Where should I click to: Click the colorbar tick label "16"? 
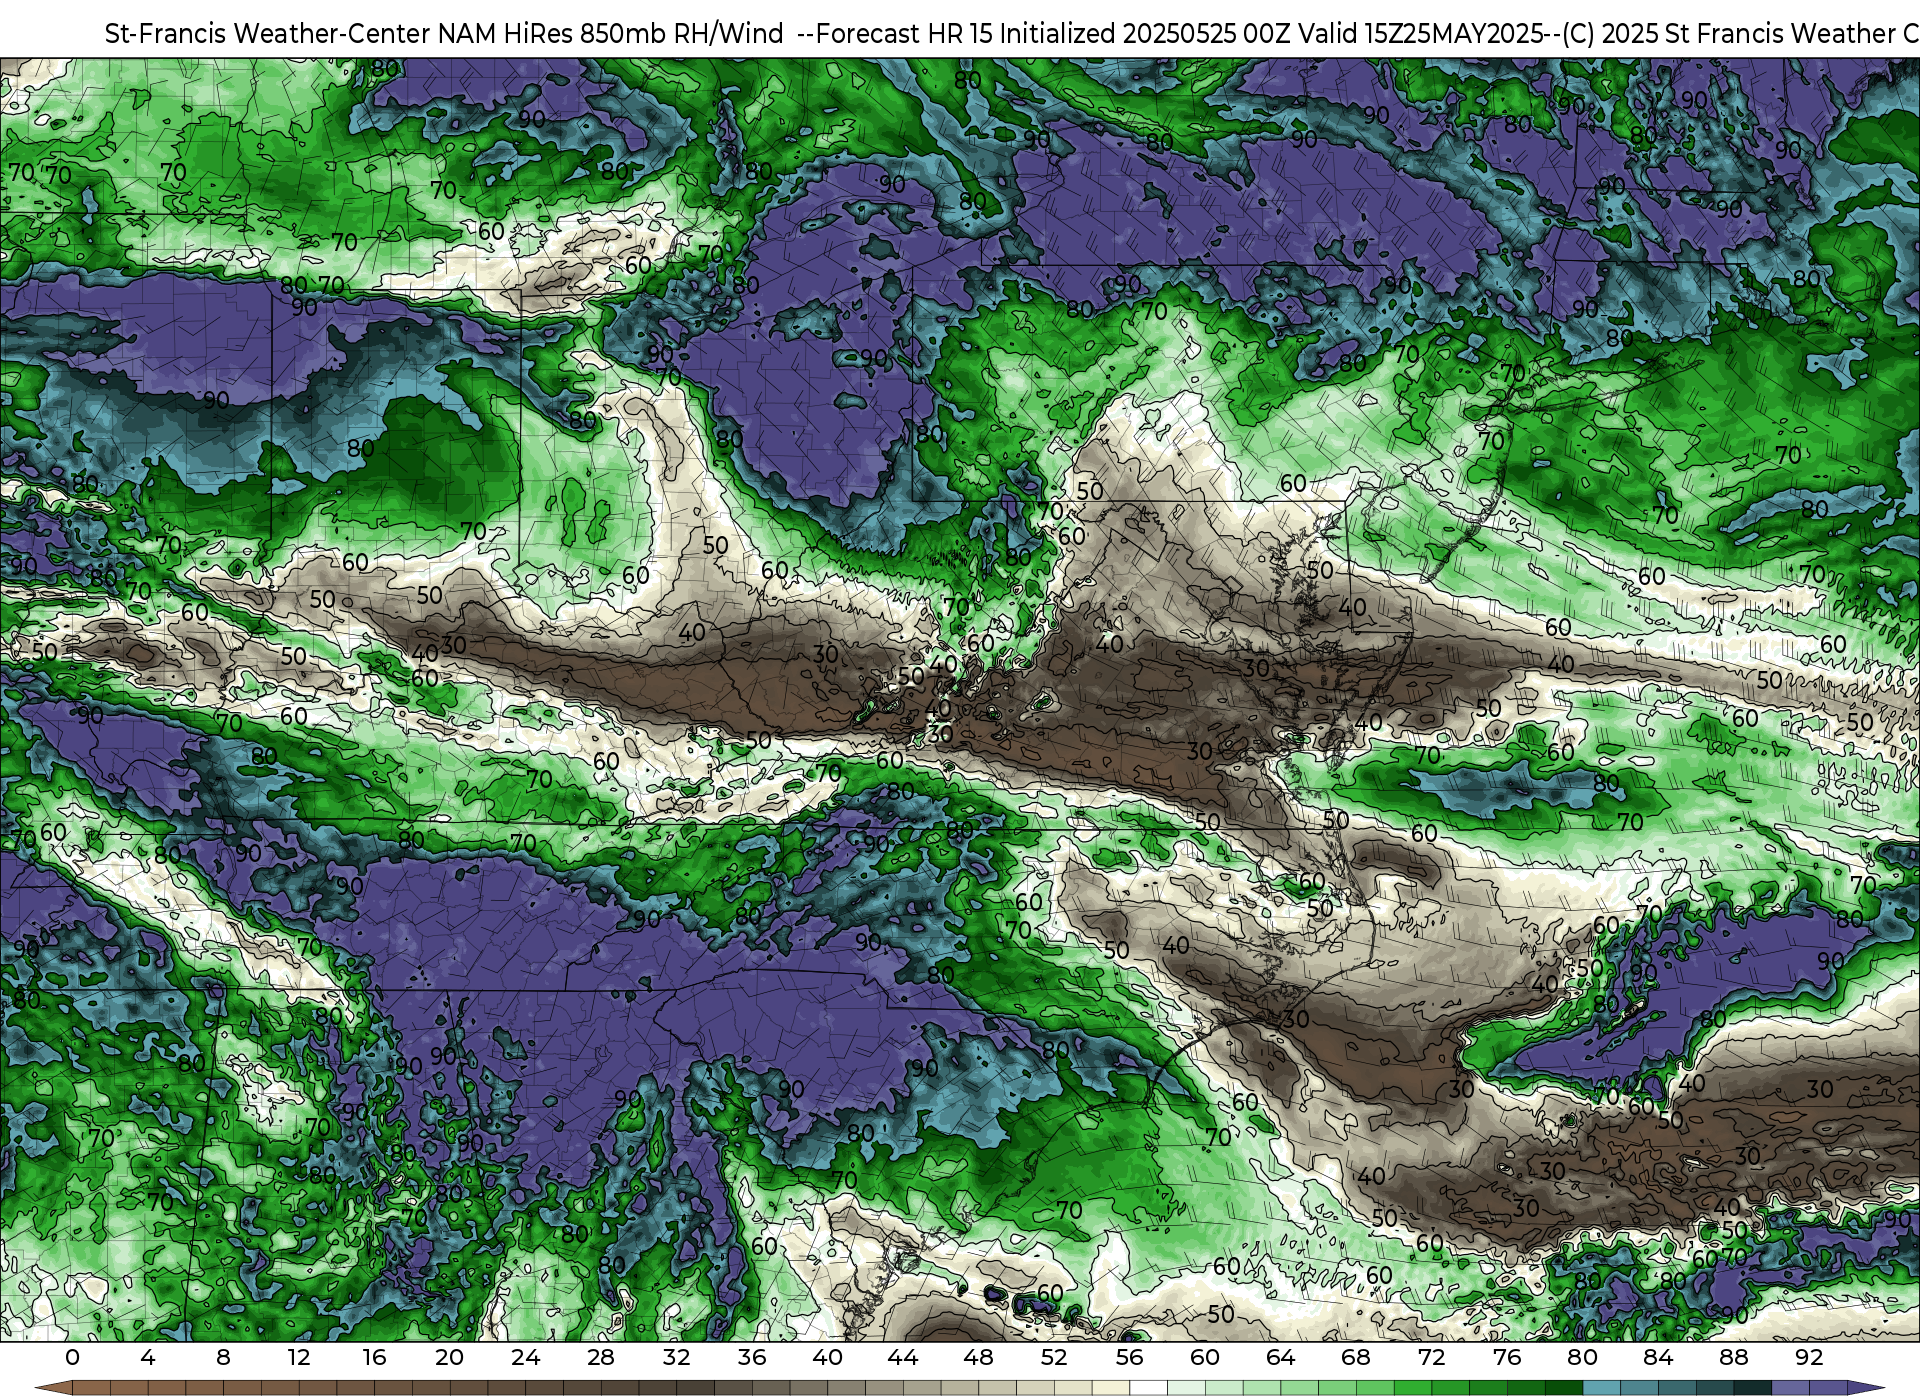point(374,1357)
